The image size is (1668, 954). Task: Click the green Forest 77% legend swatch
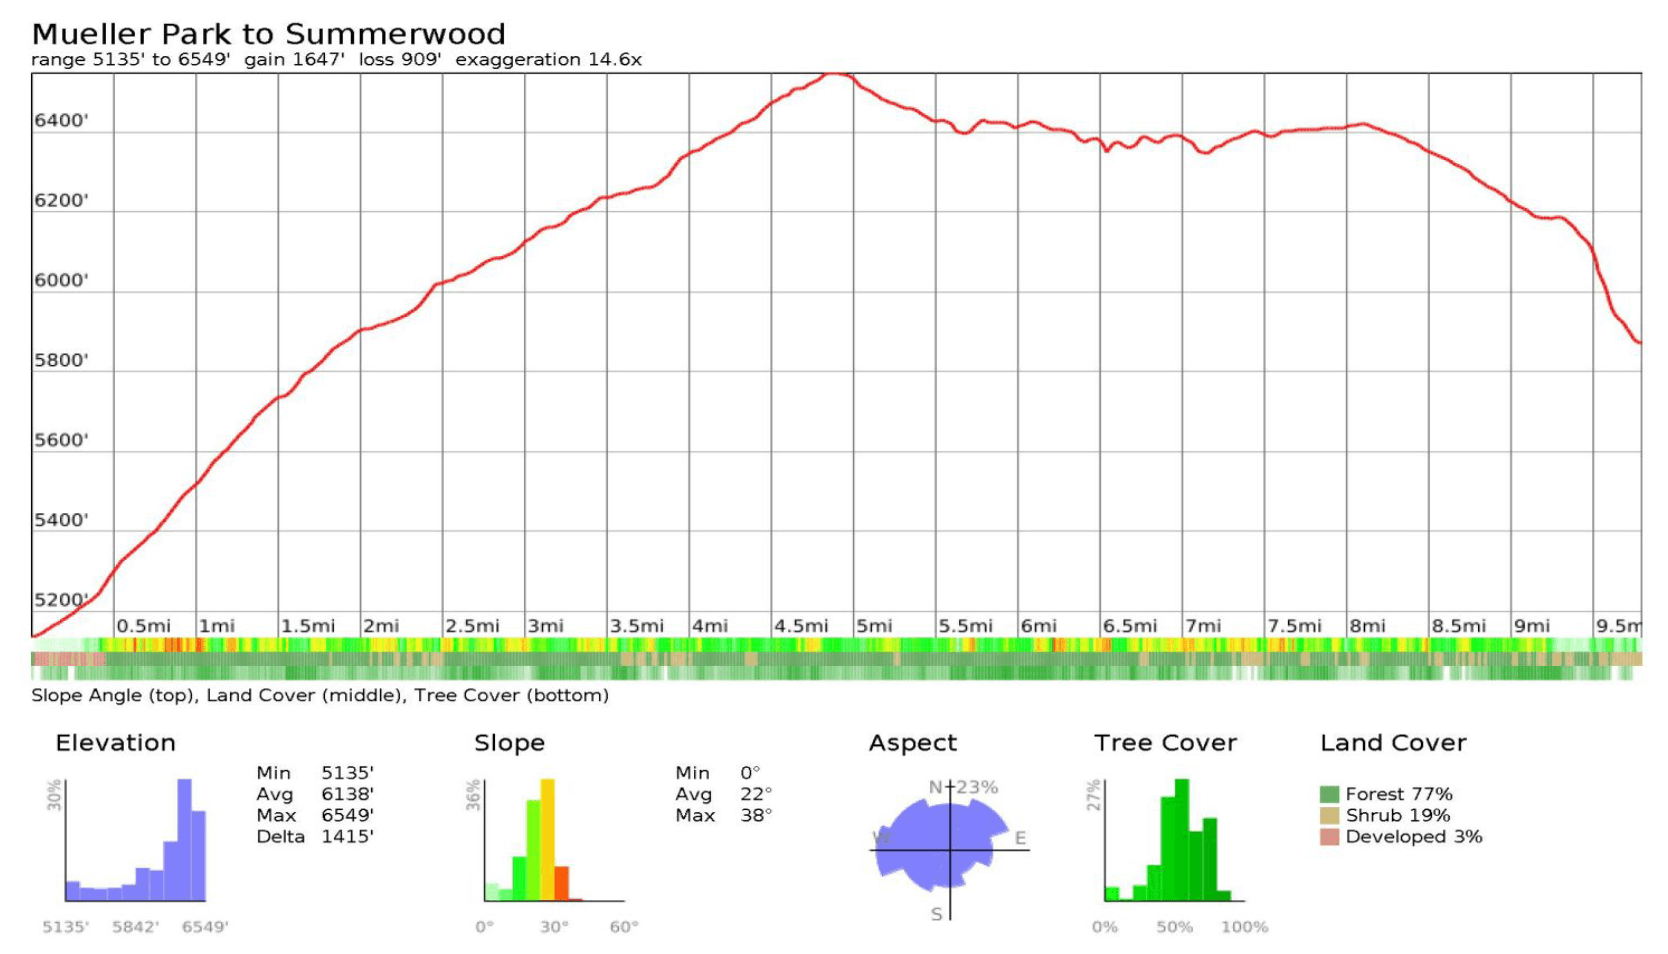pyautogui.click(x=1329, y=795)
